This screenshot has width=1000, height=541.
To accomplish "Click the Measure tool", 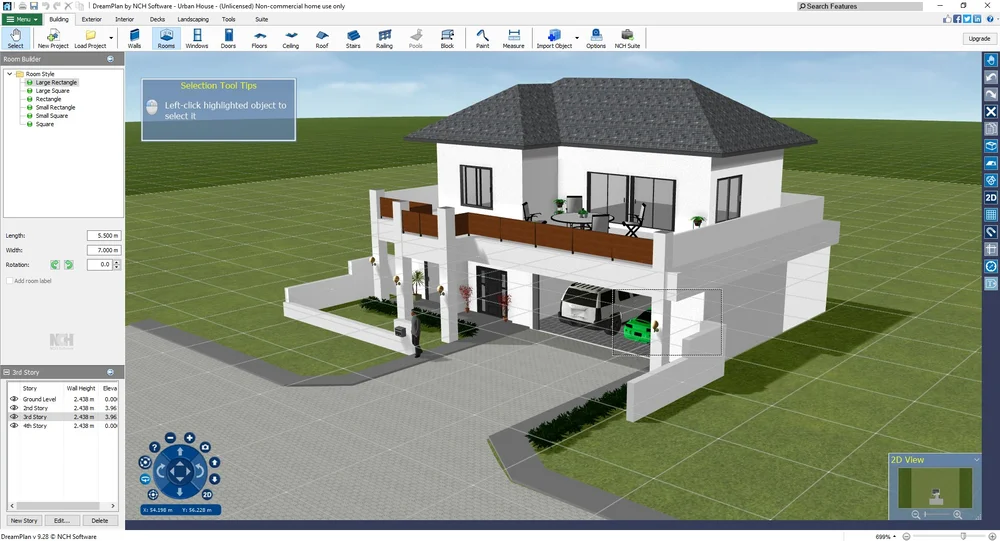I will coord(513,39).
